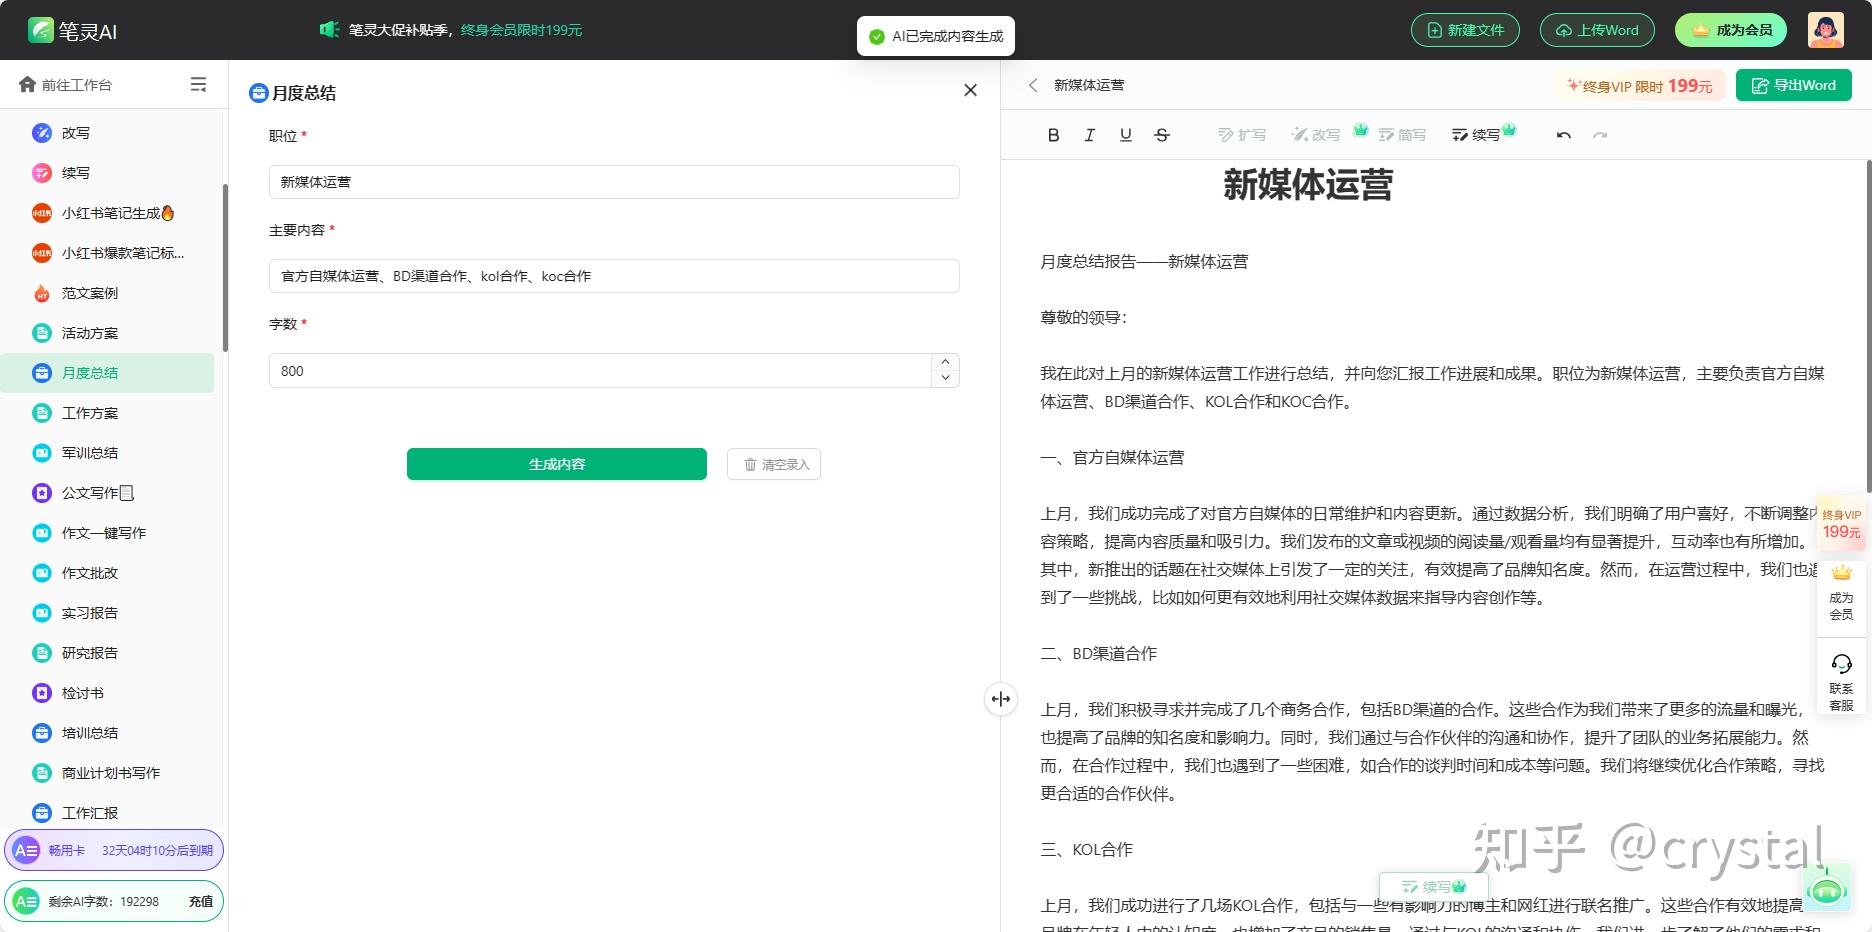Open 小红书爆款笔记标题 tool

point(107,253)
